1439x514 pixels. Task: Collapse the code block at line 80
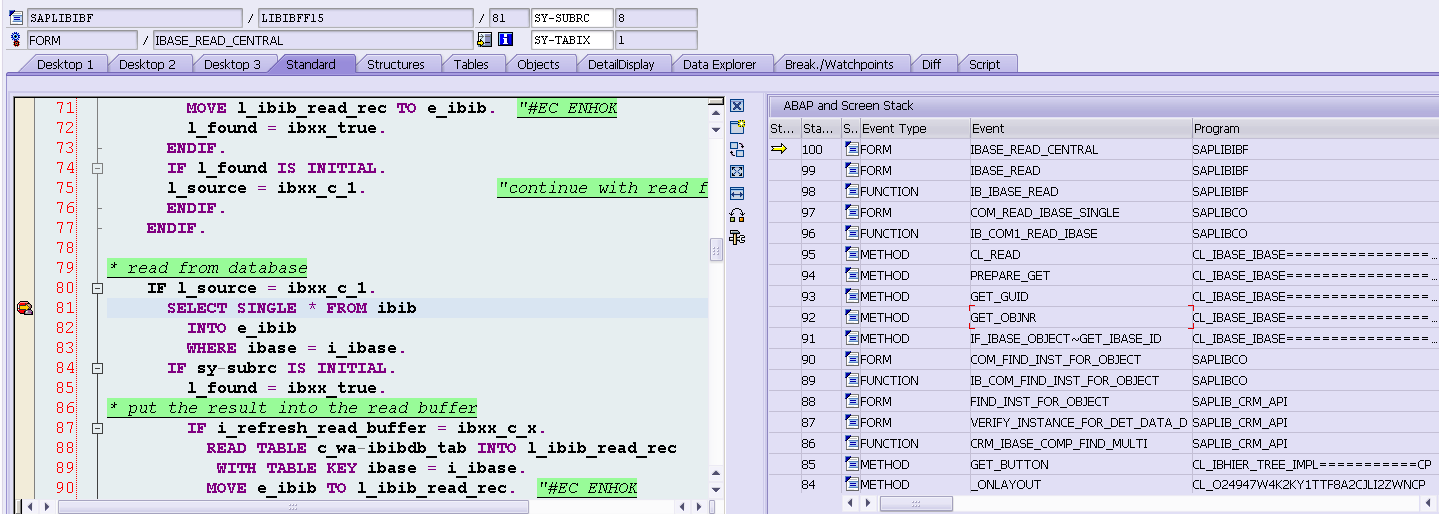pyautogui.click(x=97, y=288)
